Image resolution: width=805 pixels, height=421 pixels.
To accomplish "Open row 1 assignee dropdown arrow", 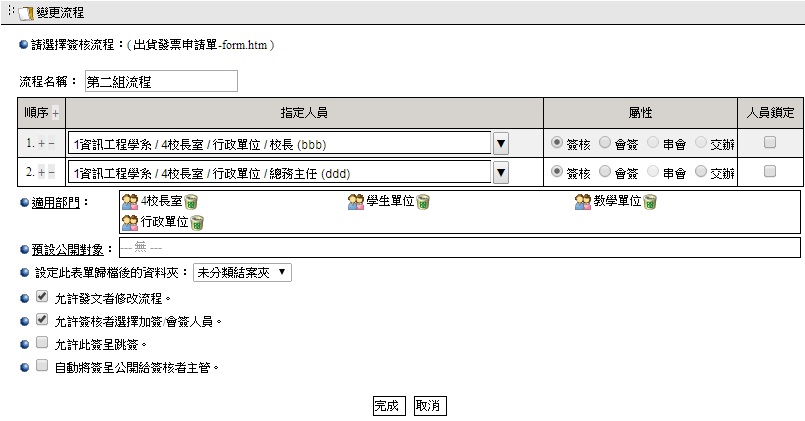I will pyautogui.click(x=501, y=144).
